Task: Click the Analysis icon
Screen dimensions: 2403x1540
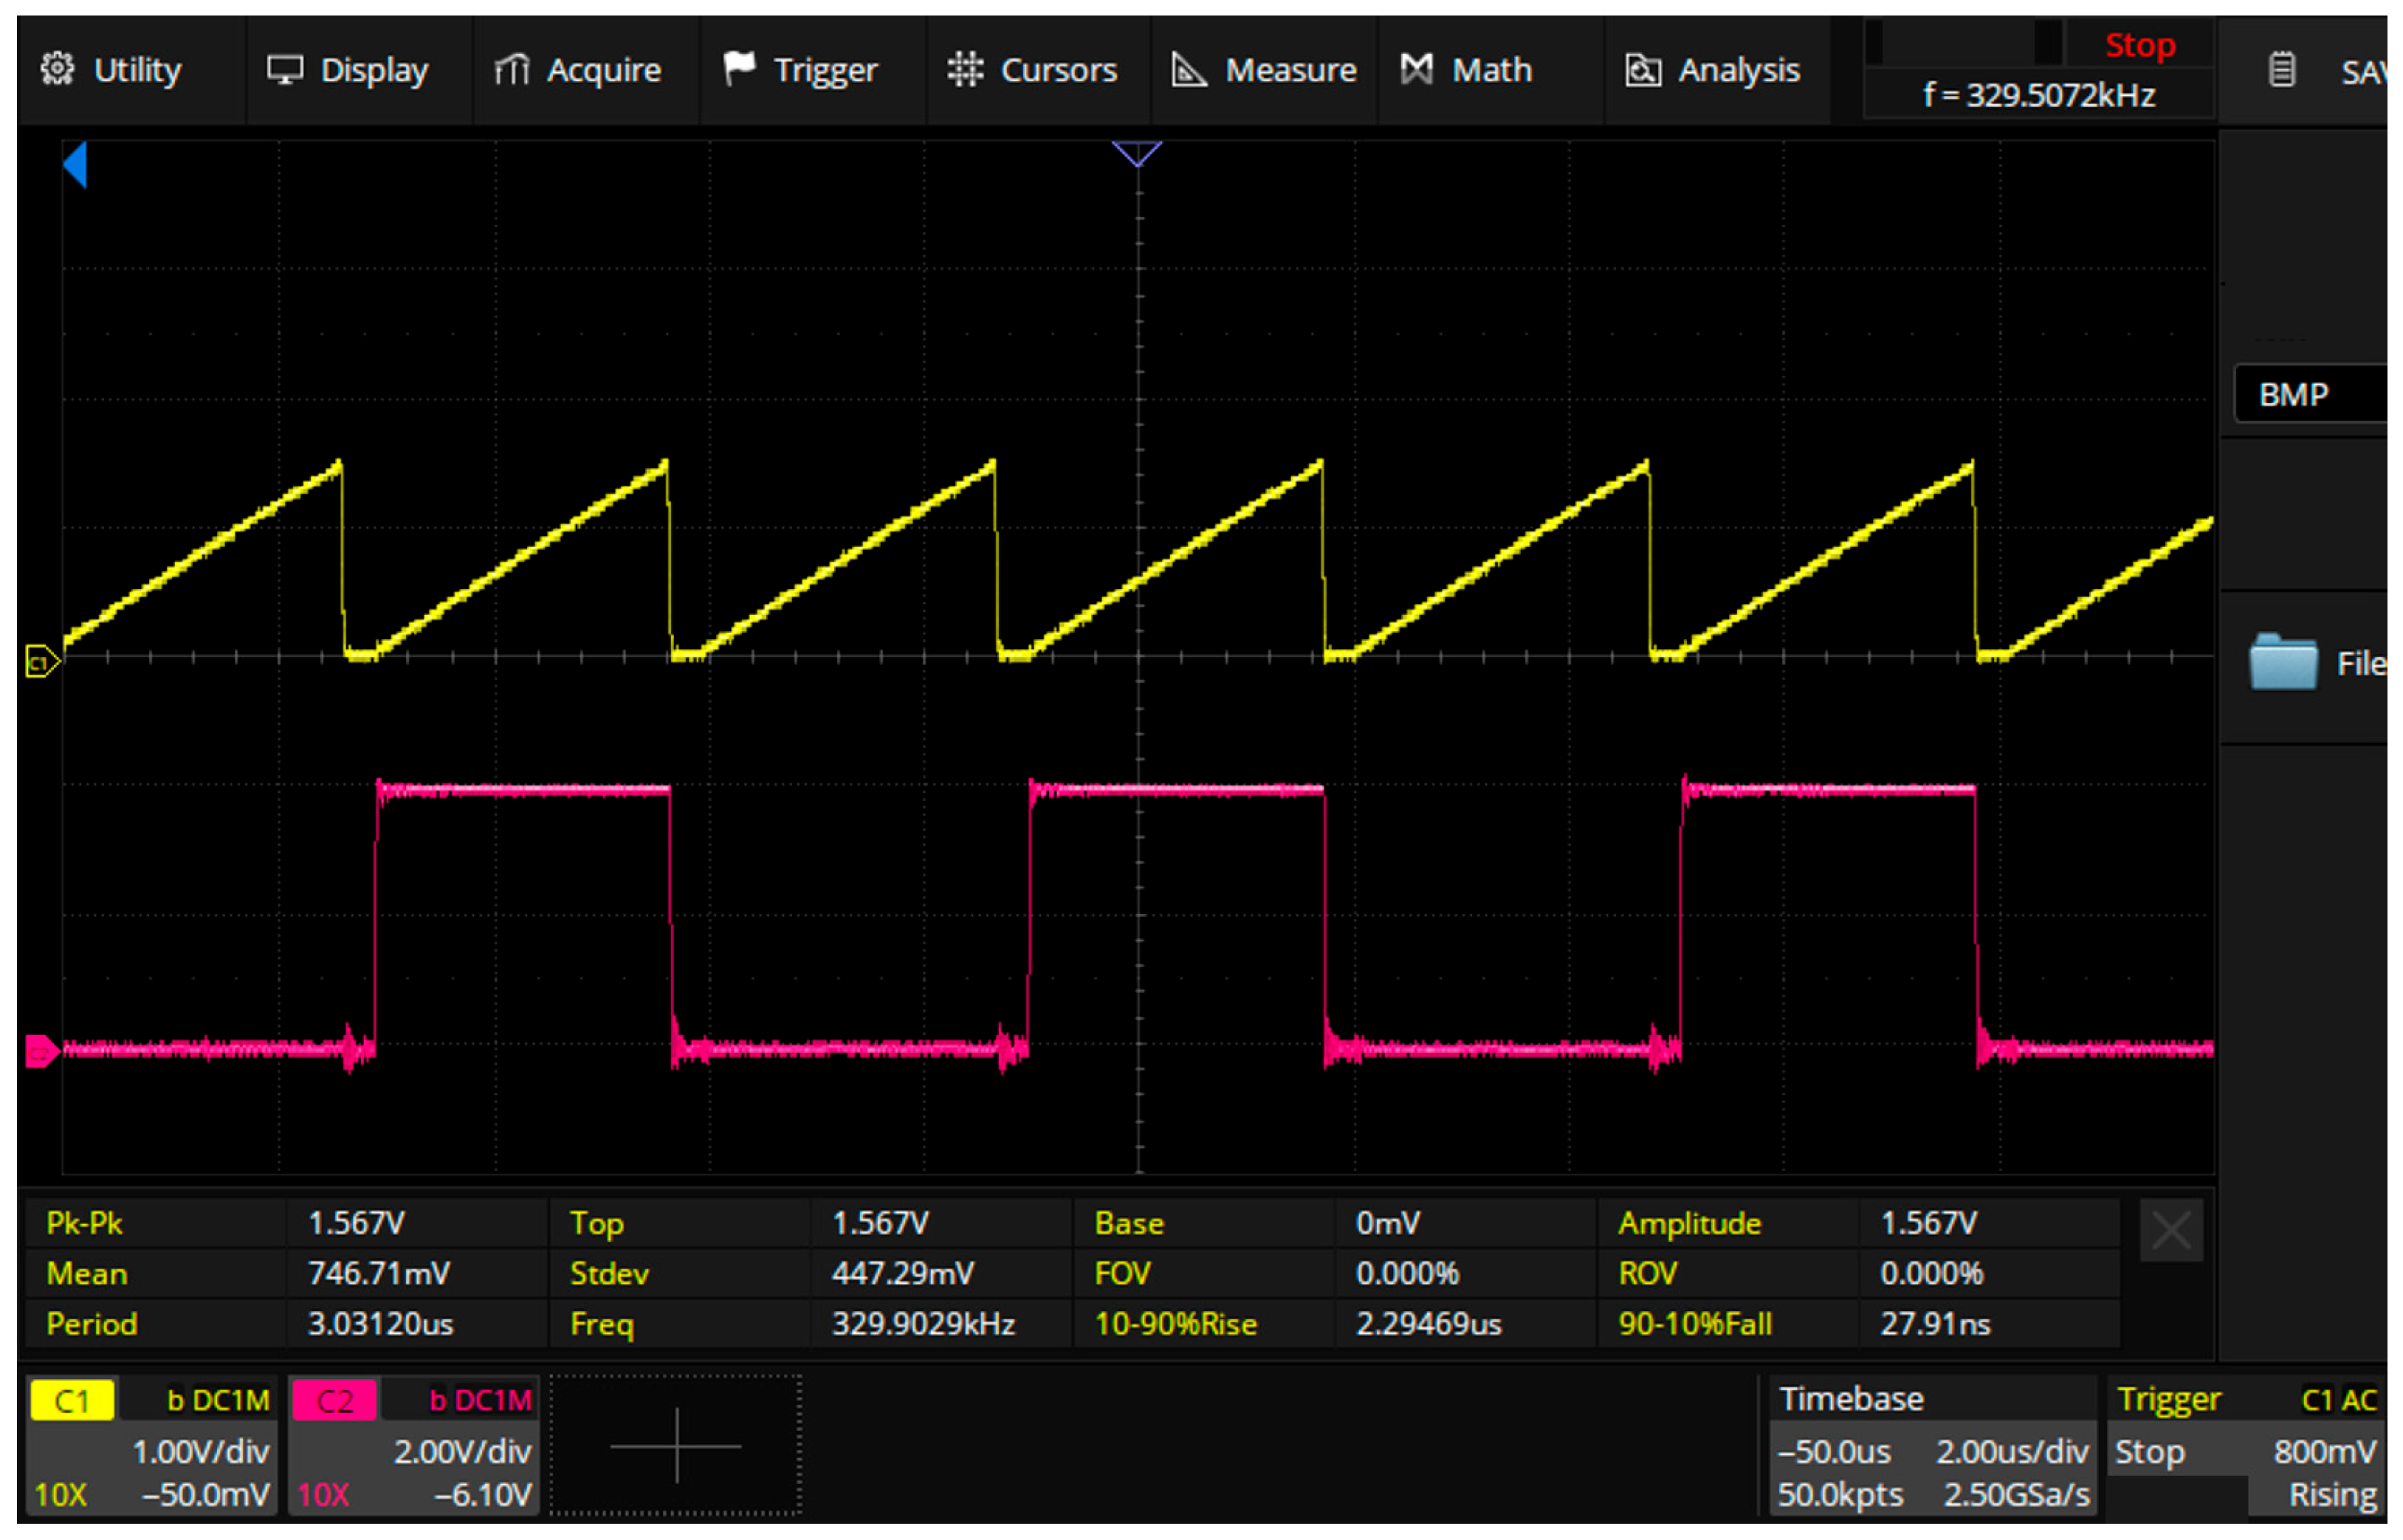Action: pos(1643,70)
